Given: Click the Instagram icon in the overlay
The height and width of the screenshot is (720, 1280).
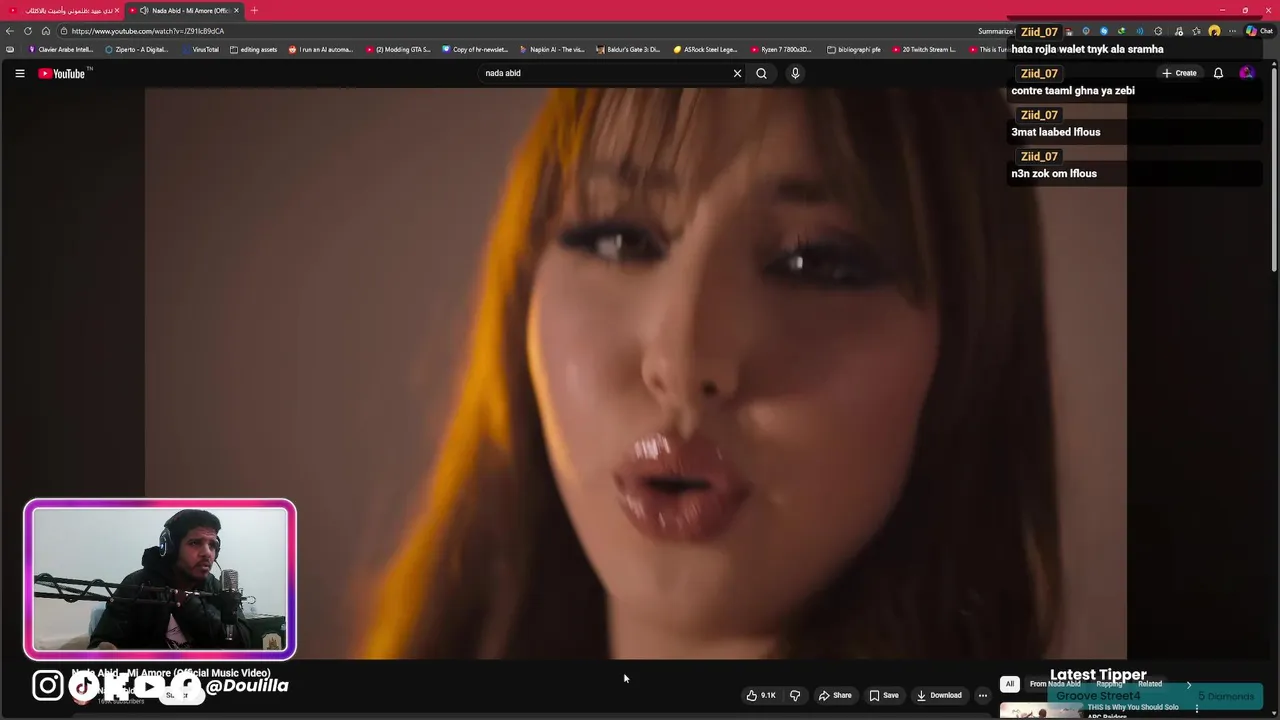Looking at the screenshot, I should coord(47,685).
